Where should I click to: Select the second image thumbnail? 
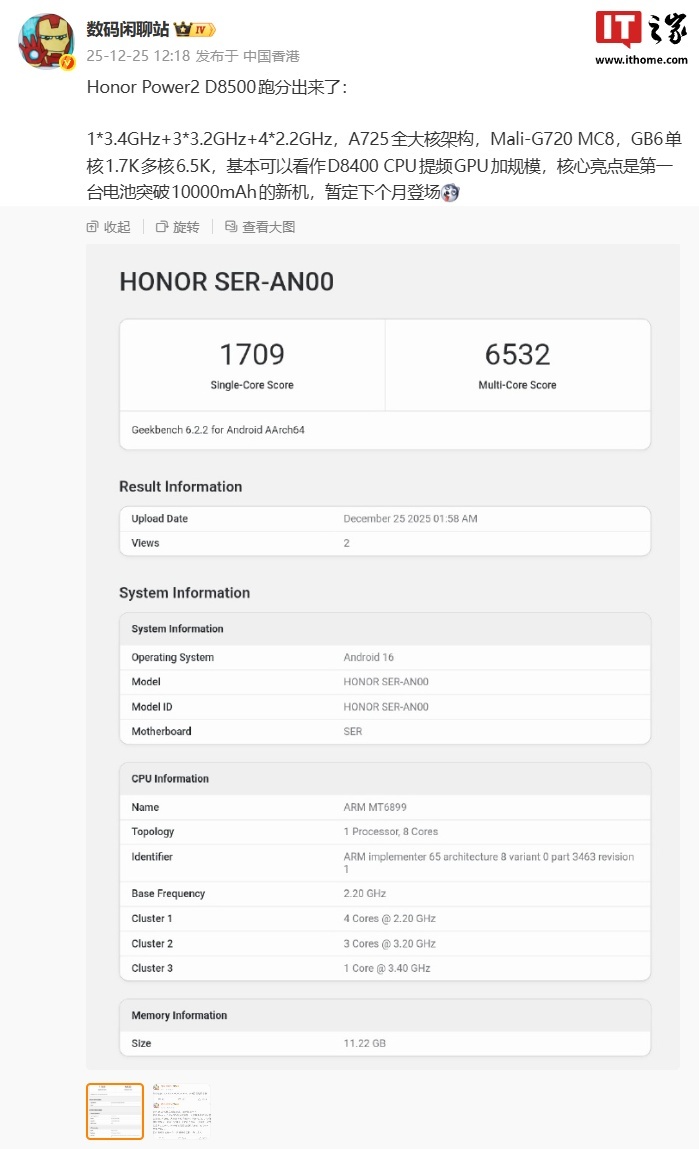181,1111
